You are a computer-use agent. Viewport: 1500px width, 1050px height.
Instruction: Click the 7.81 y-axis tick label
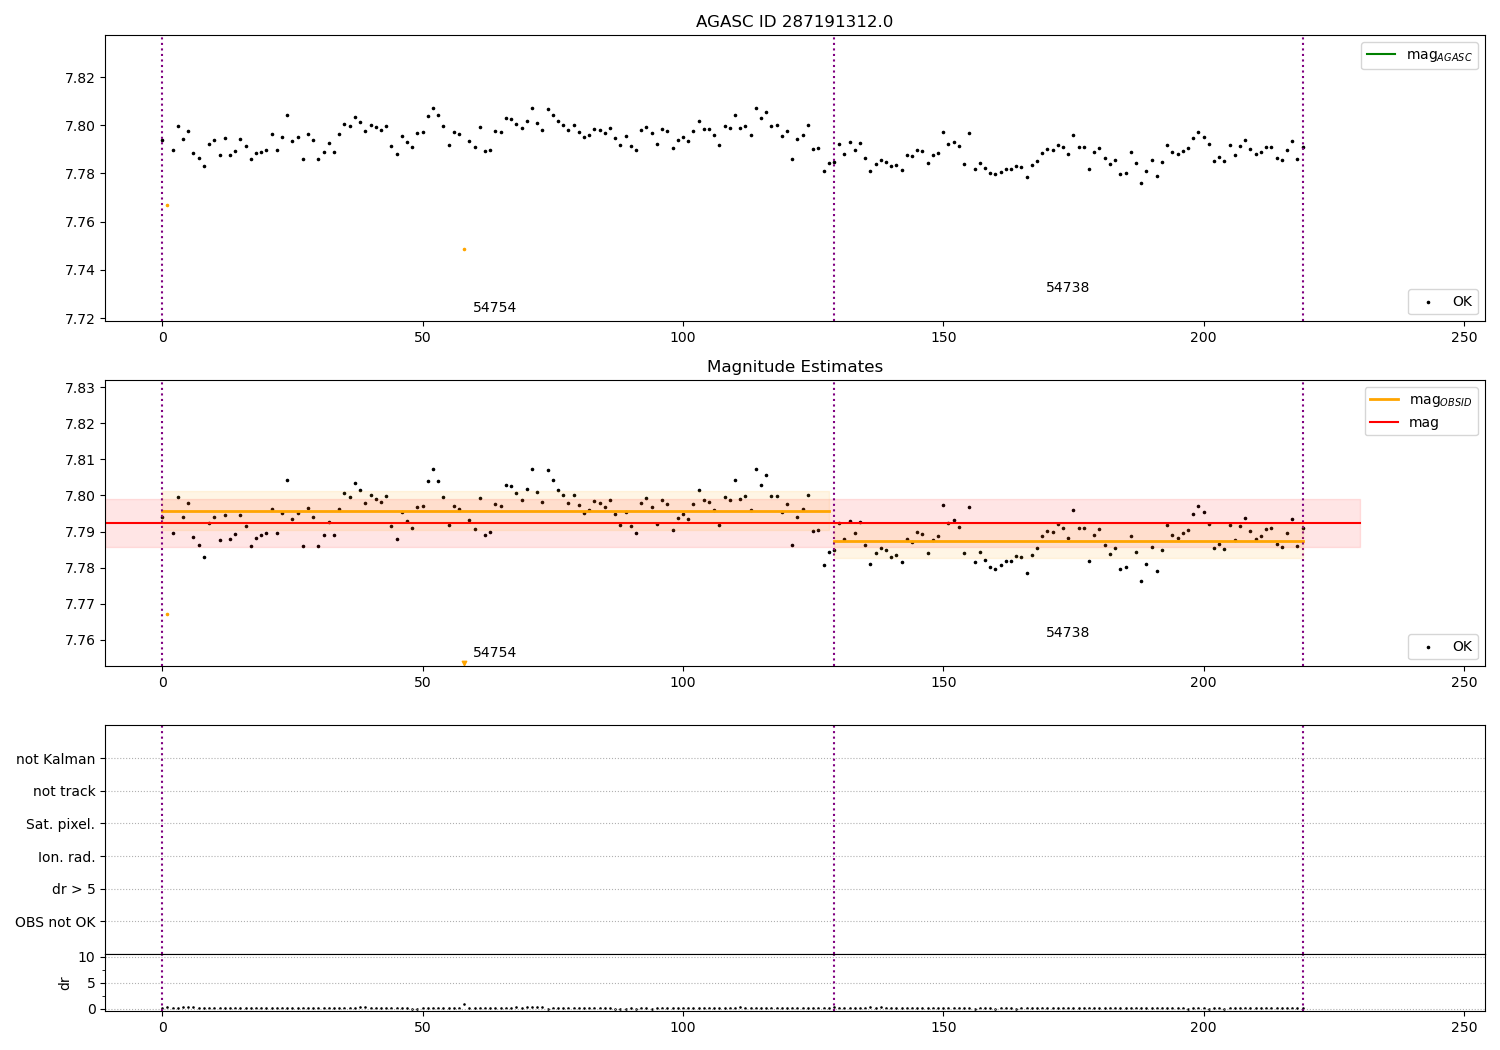click(x=79, y=460)
